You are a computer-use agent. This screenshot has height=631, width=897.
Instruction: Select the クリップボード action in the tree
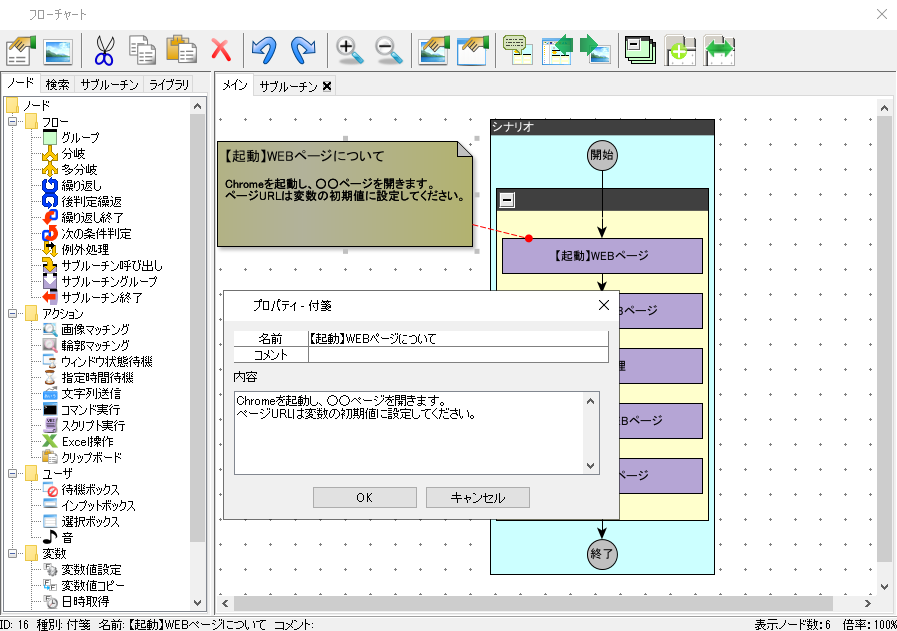point(92,458)
